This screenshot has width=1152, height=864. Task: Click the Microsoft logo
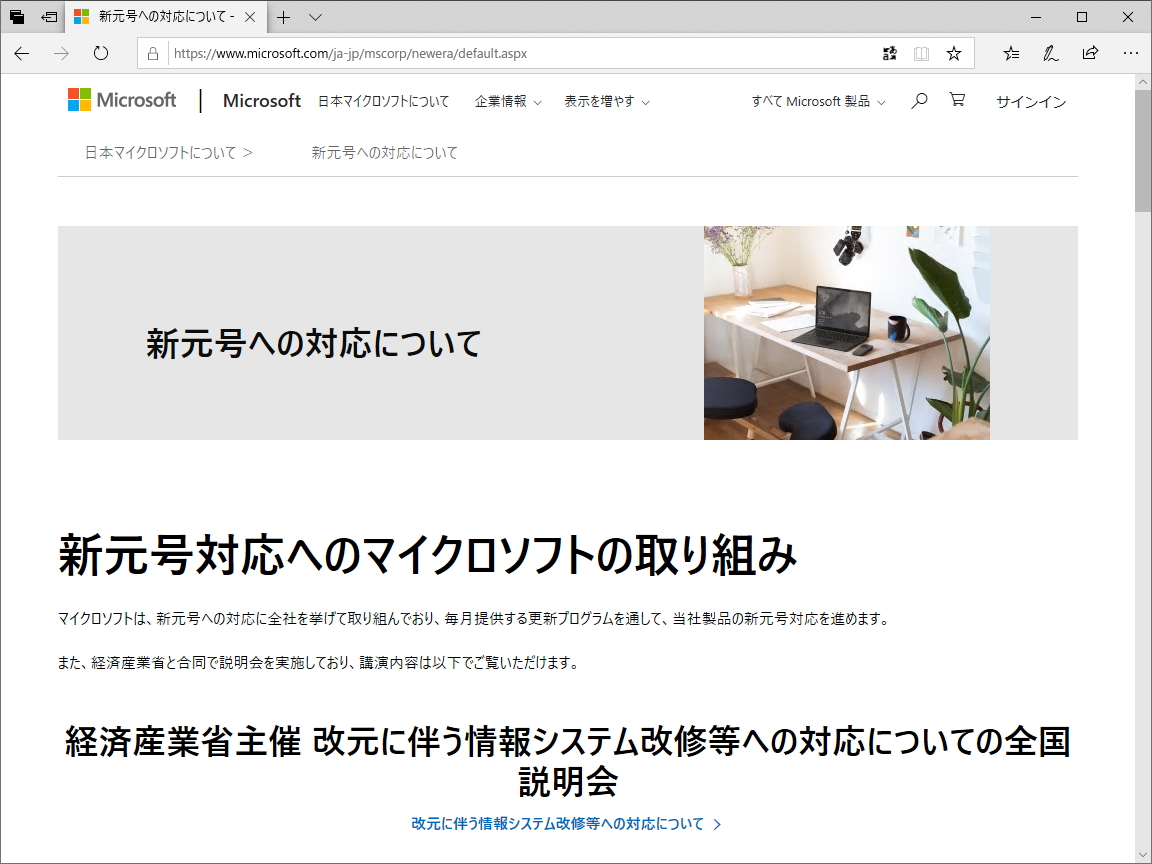click(120, 100)
